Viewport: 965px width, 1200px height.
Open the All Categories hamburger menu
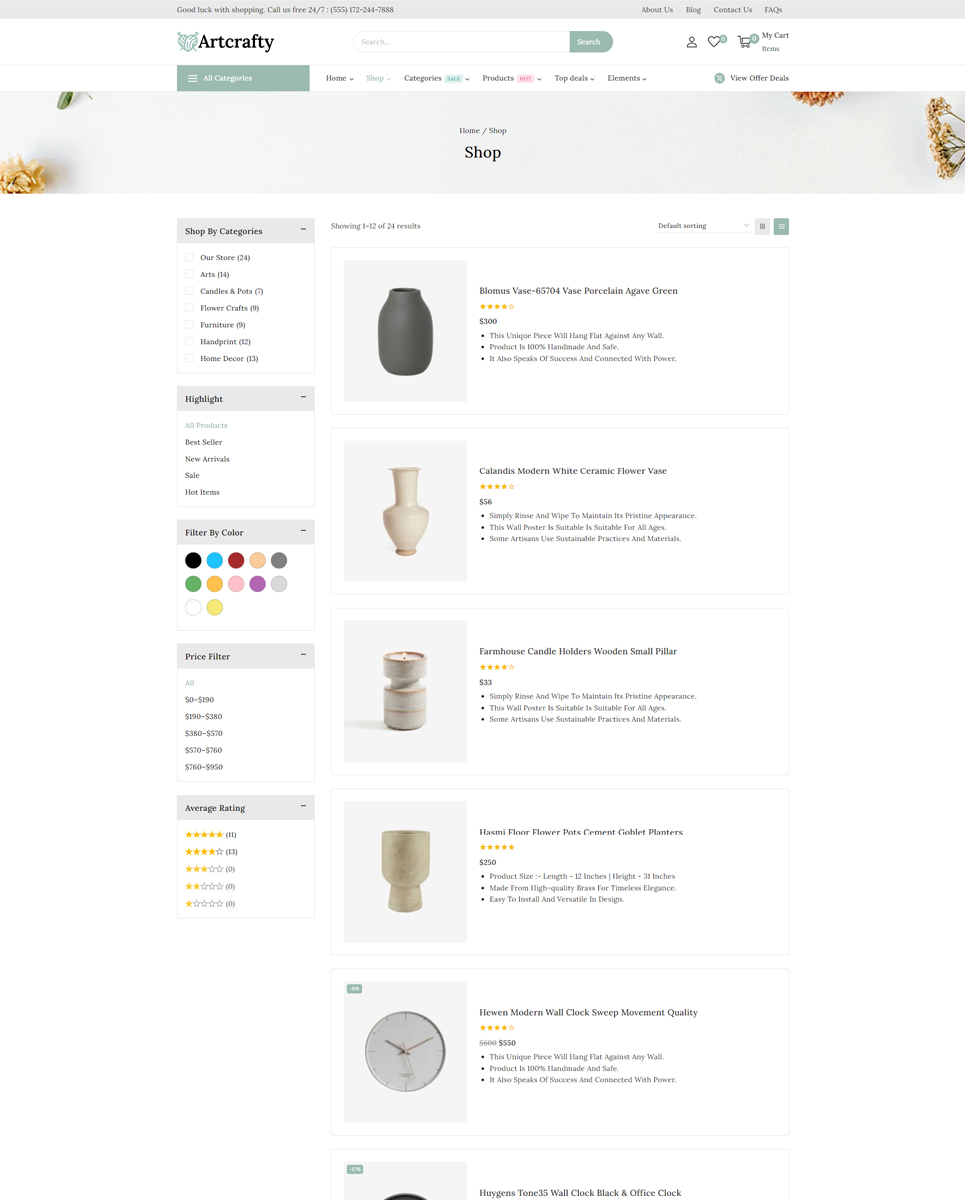tap(193, 78)
